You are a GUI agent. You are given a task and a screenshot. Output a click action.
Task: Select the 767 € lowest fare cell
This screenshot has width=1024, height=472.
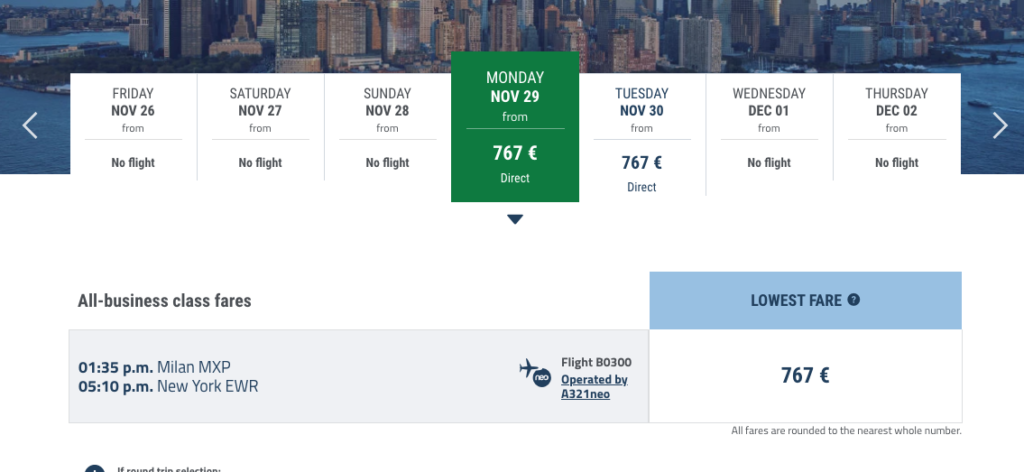[x=805, y=376]
